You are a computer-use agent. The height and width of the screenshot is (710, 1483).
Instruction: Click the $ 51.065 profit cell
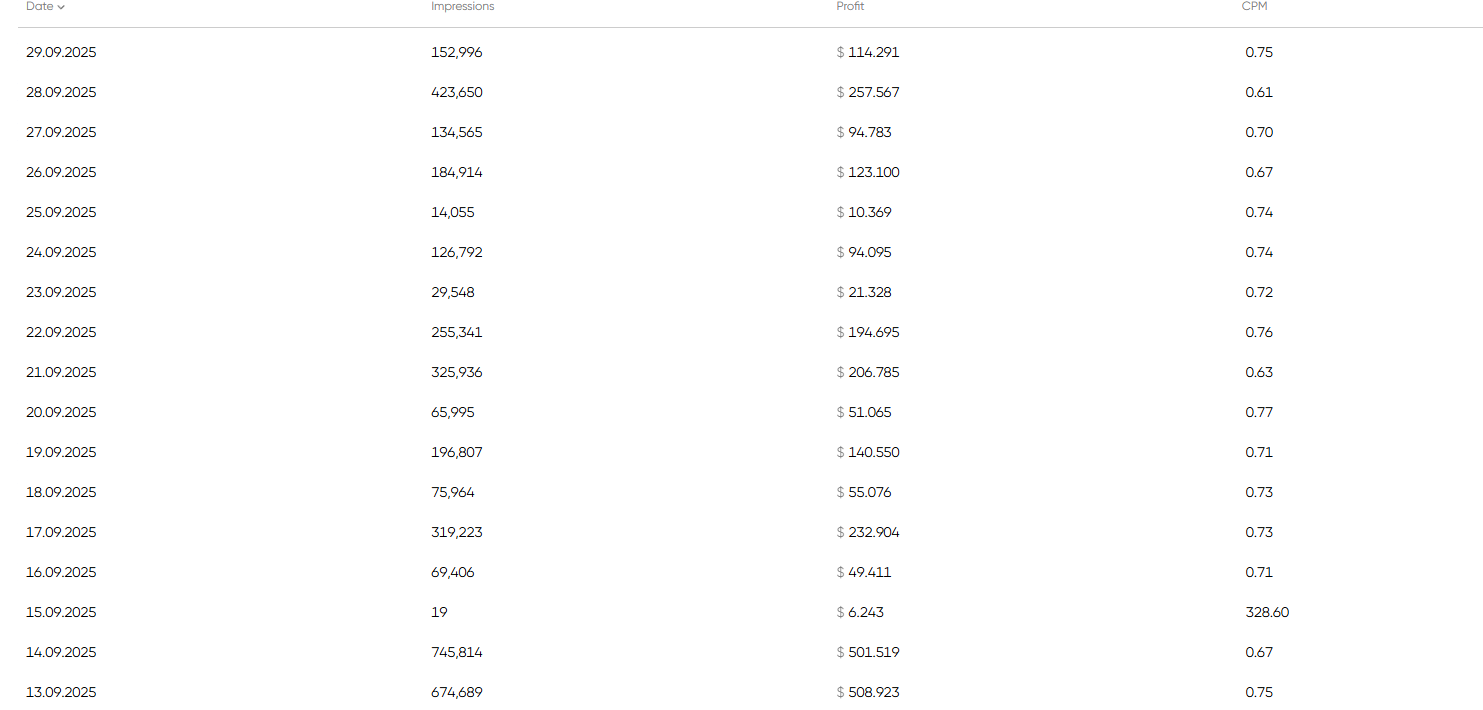pos(864,412)
